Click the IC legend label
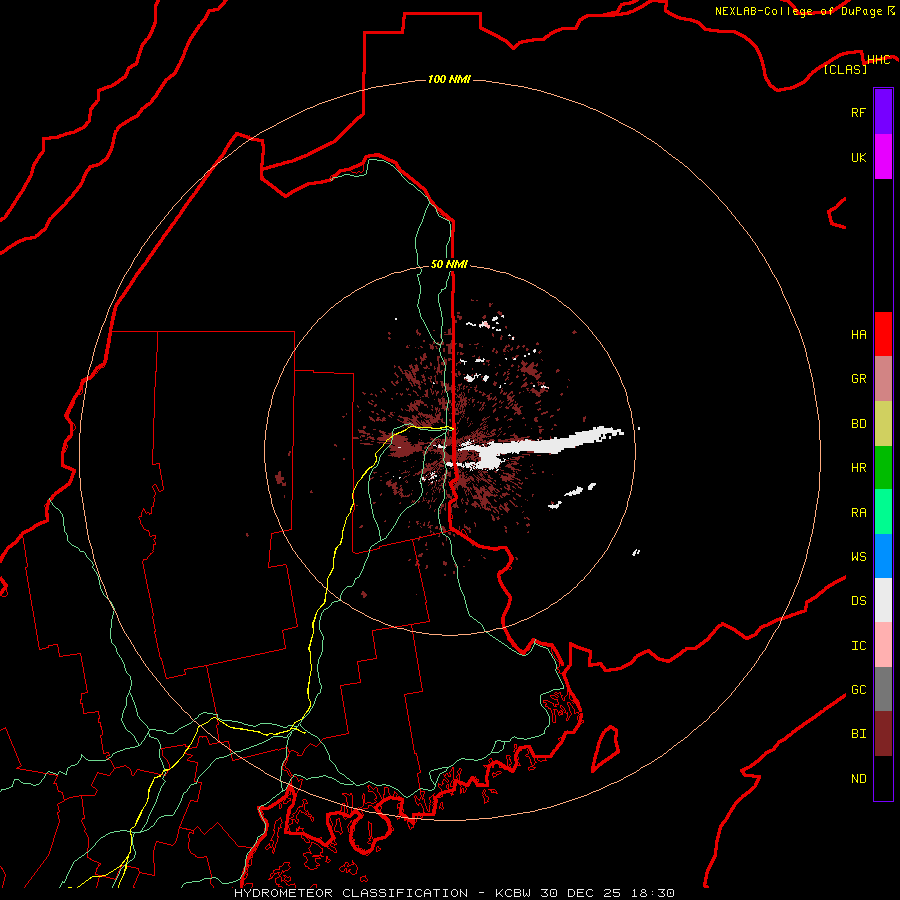 [858, 646]
